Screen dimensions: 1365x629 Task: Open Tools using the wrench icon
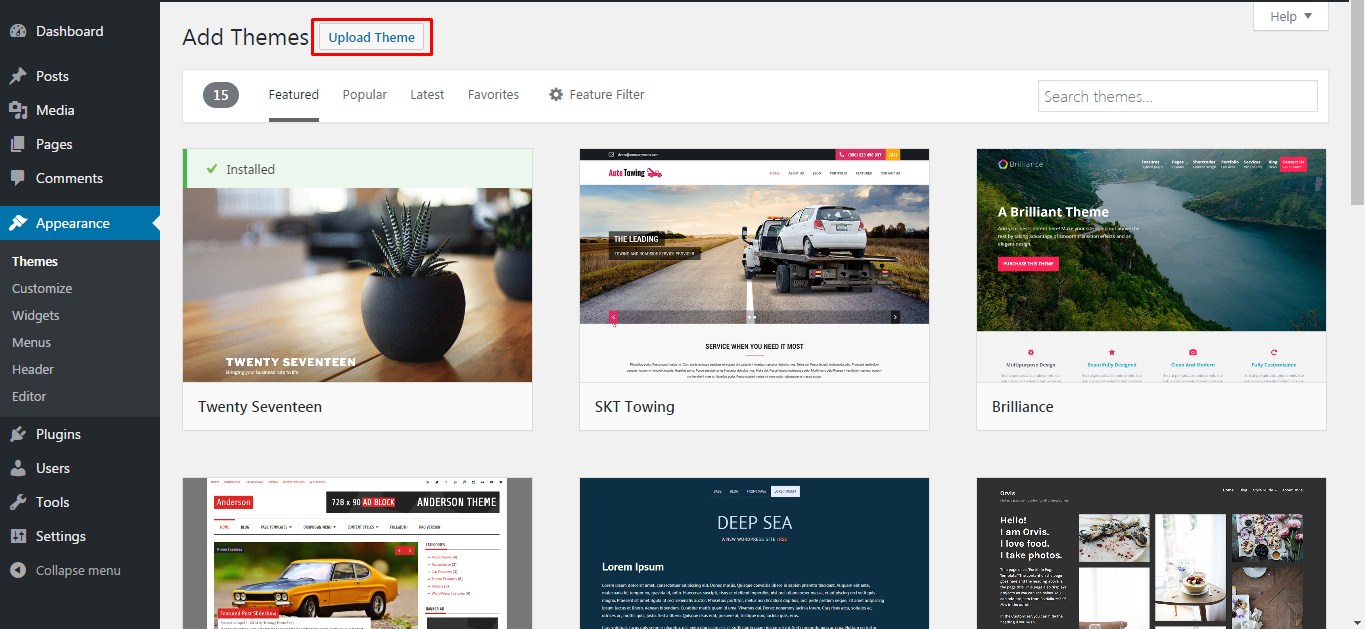click(21, 502)
